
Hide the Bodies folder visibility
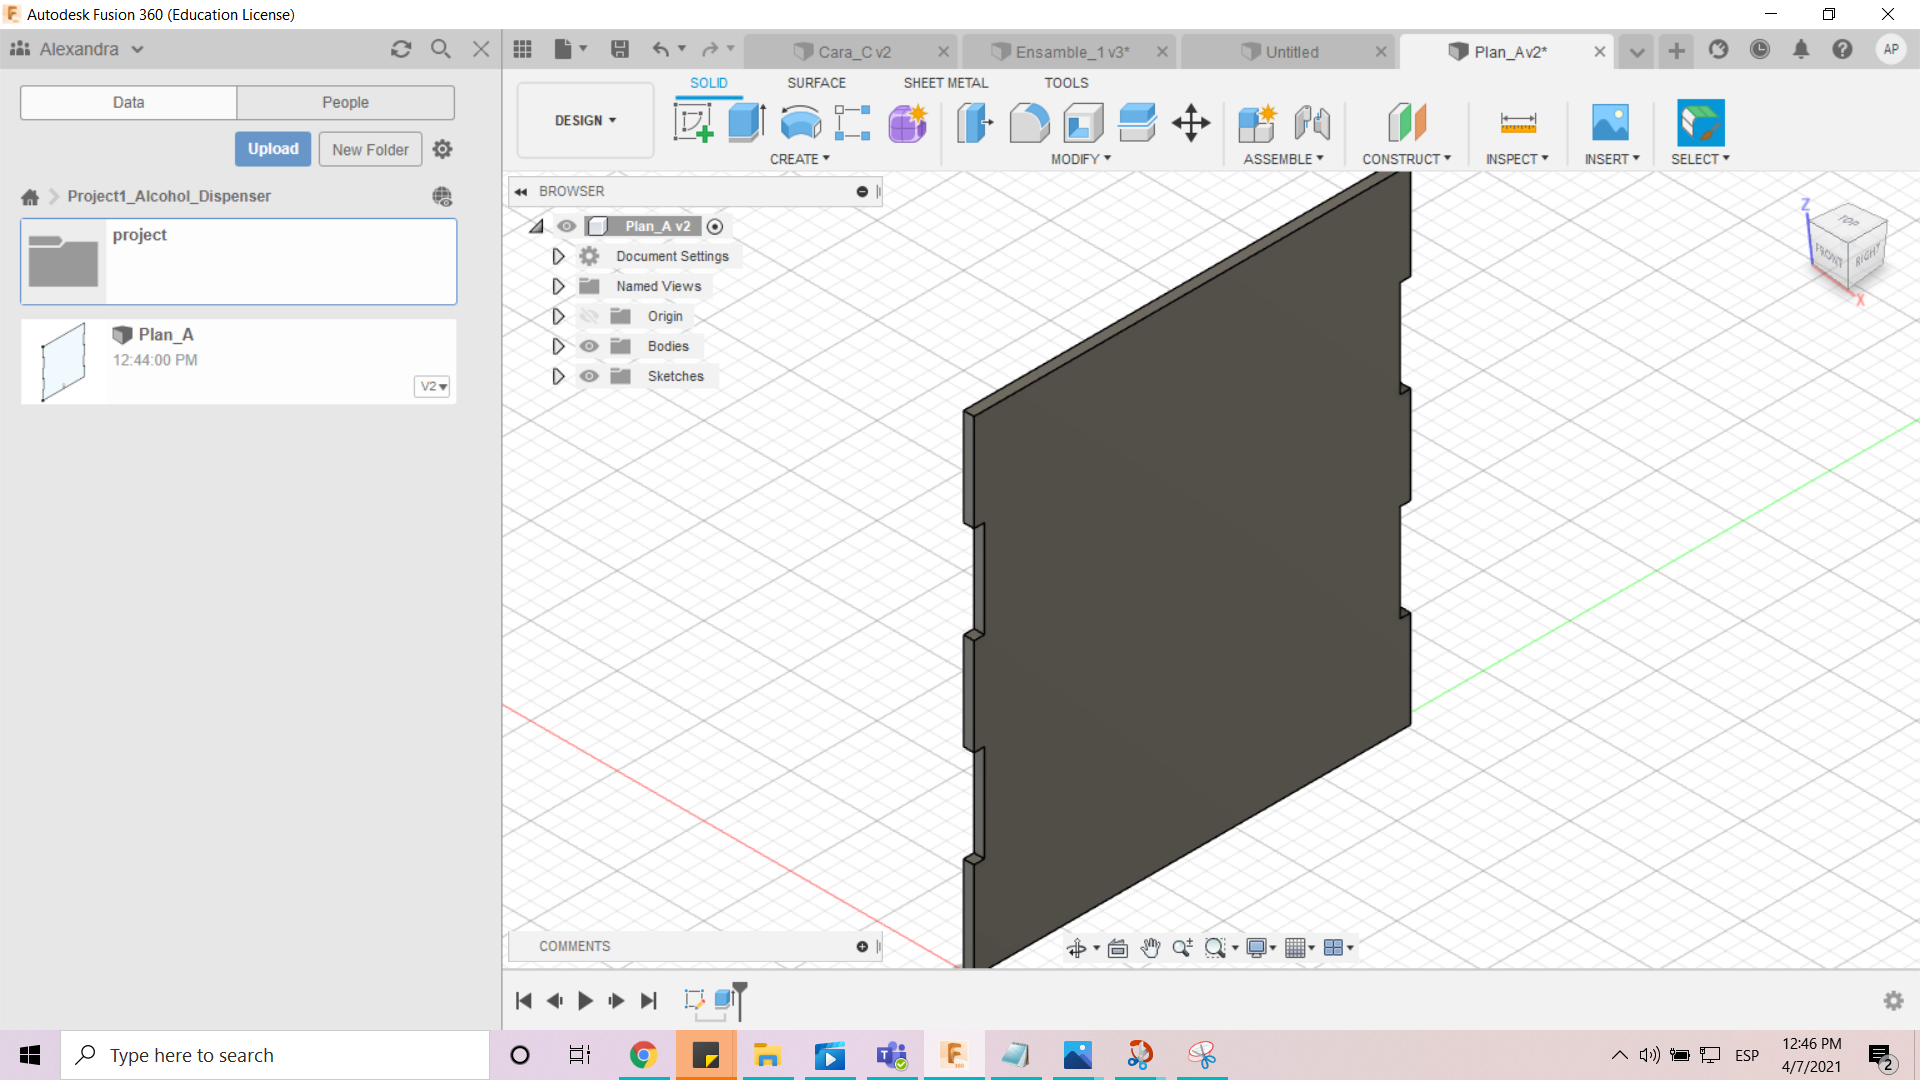[x=589, y=346]
